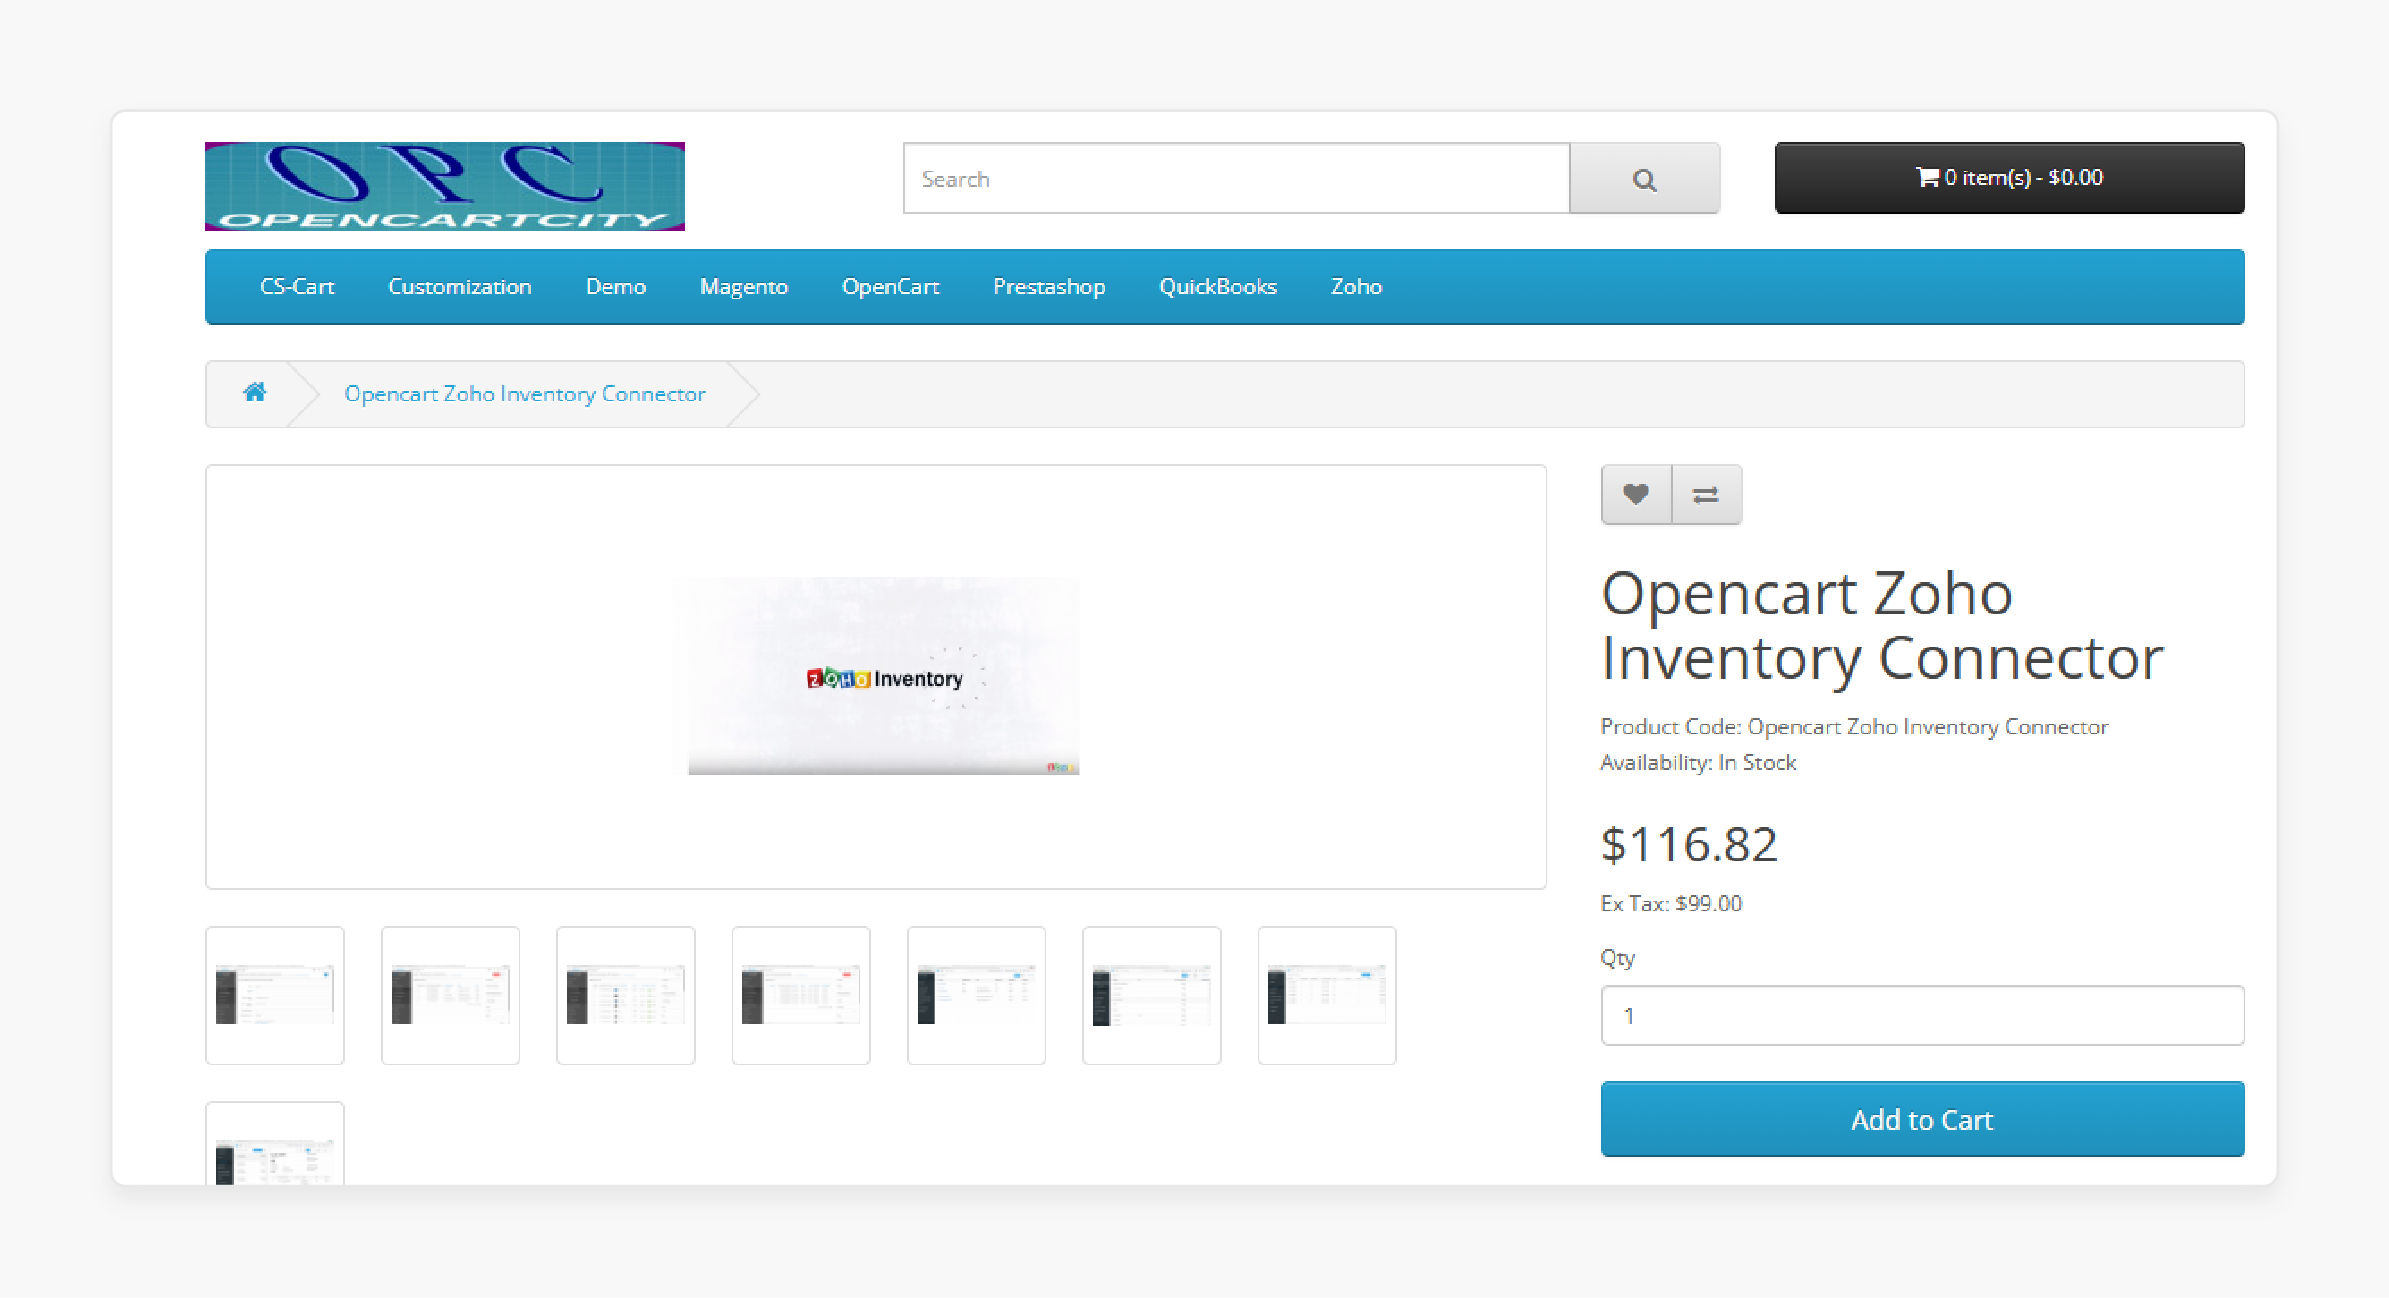Click into the Search input field
This screenshot has height=1298, width=2389.
point(1236,179)
